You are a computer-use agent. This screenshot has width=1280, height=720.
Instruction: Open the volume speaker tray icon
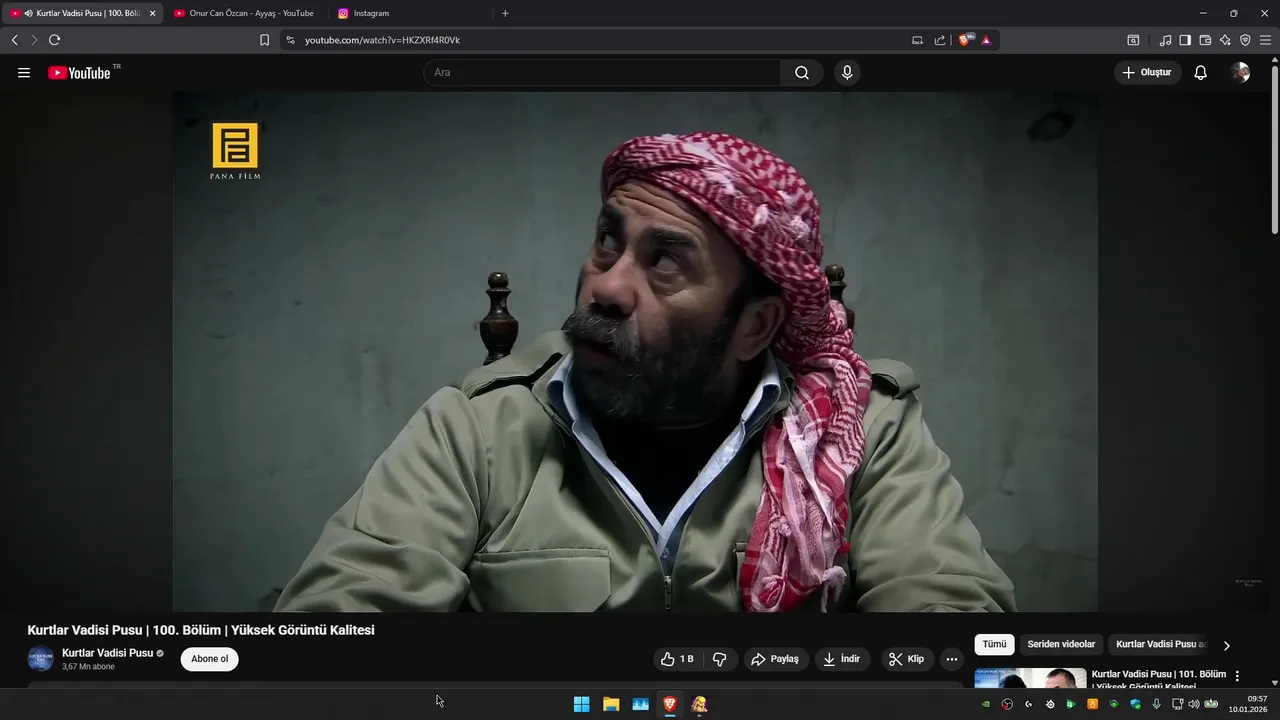click(x=1194, y=704)
